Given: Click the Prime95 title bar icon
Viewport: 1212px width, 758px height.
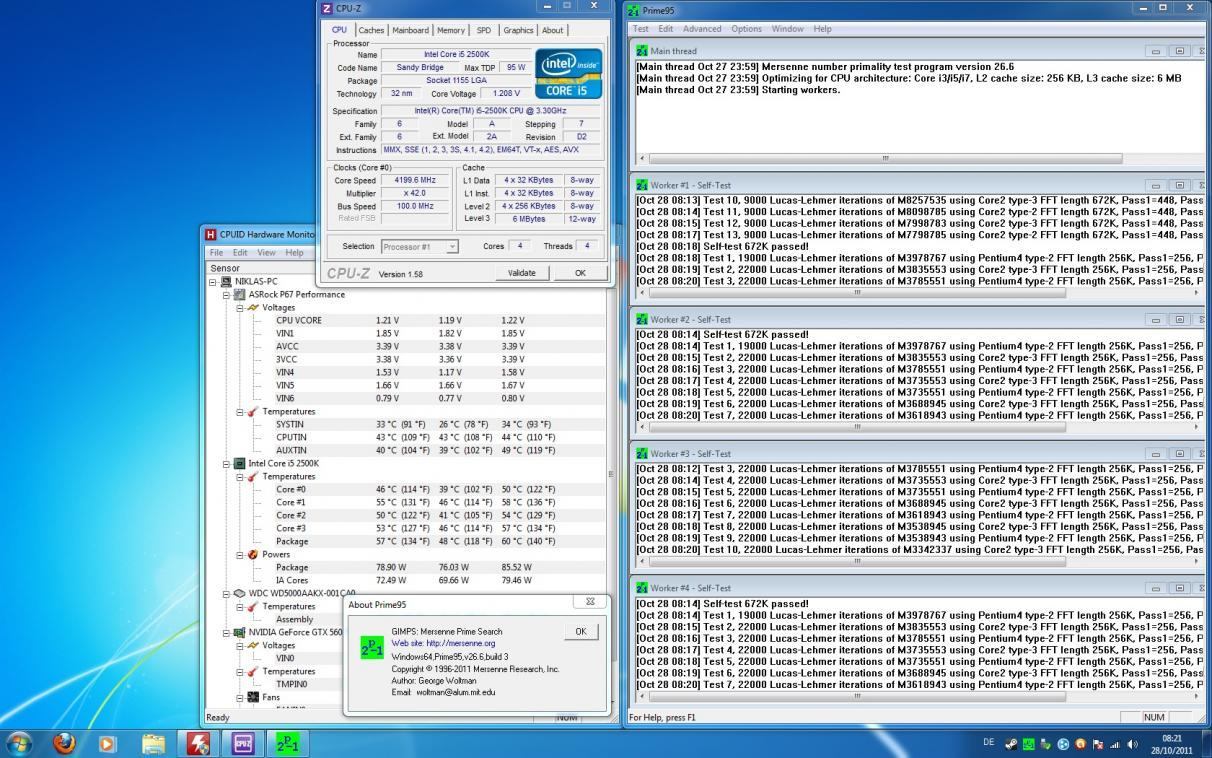Looking at the screenshot, I should 633,9.
